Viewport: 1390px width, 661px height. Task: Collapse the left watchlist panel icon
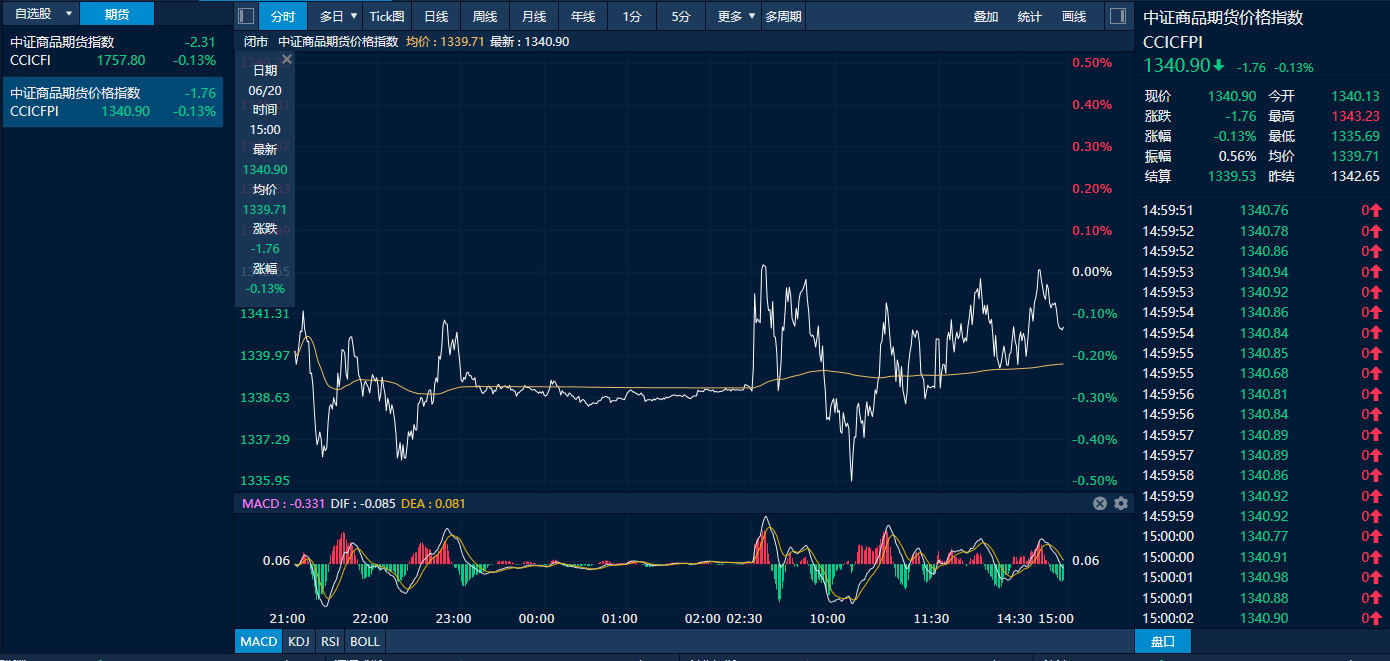click(246, 16)
